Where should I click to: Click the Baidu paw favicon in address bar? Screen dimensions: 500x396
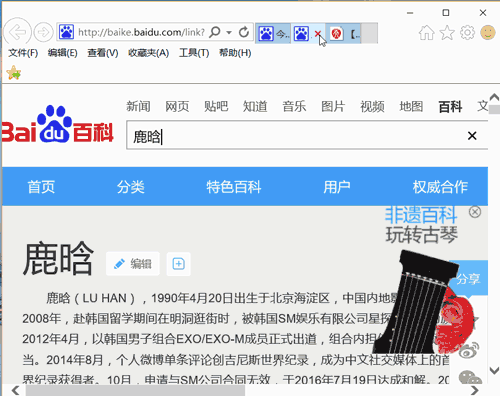point(66,32)
